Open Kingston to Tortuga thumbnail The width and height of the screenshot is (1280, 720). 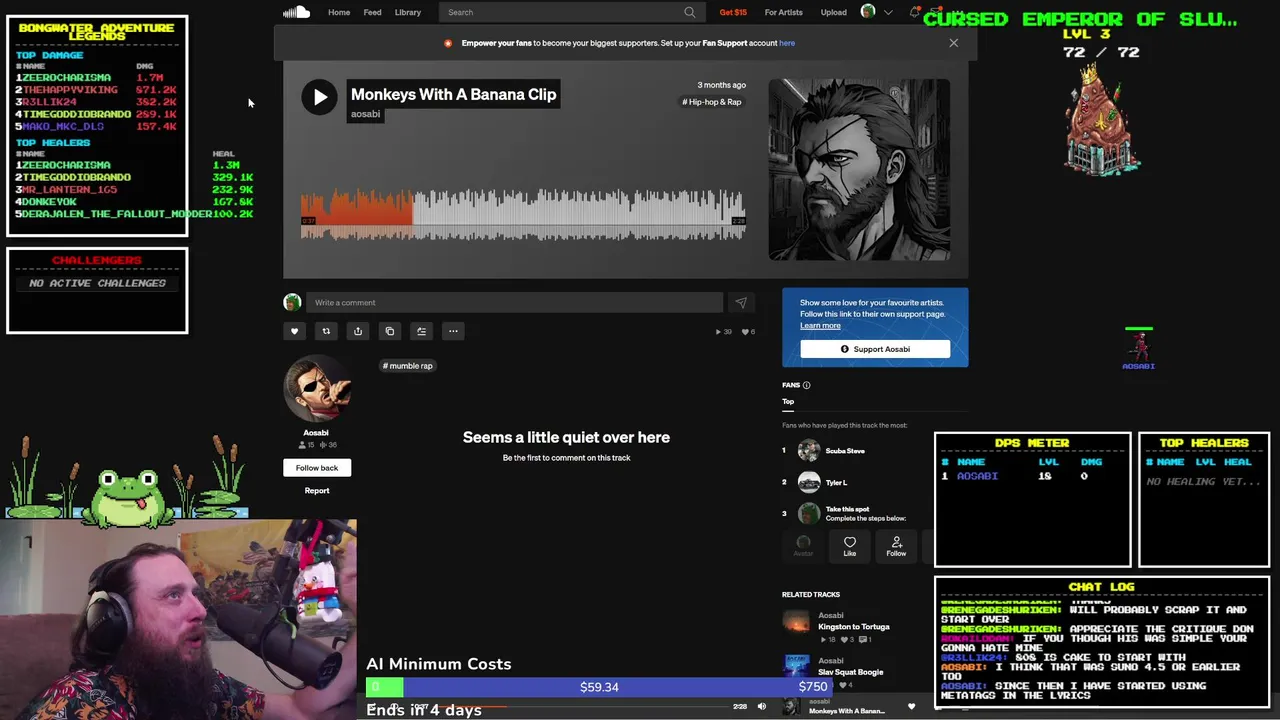(x=796, y=624)
